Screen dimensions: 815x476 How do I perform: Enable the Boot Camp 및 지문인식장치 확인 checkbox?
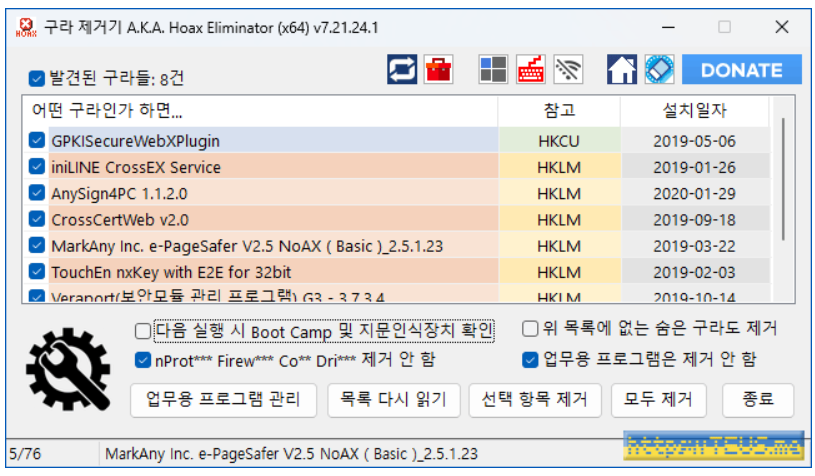click(x=143, y=331)
